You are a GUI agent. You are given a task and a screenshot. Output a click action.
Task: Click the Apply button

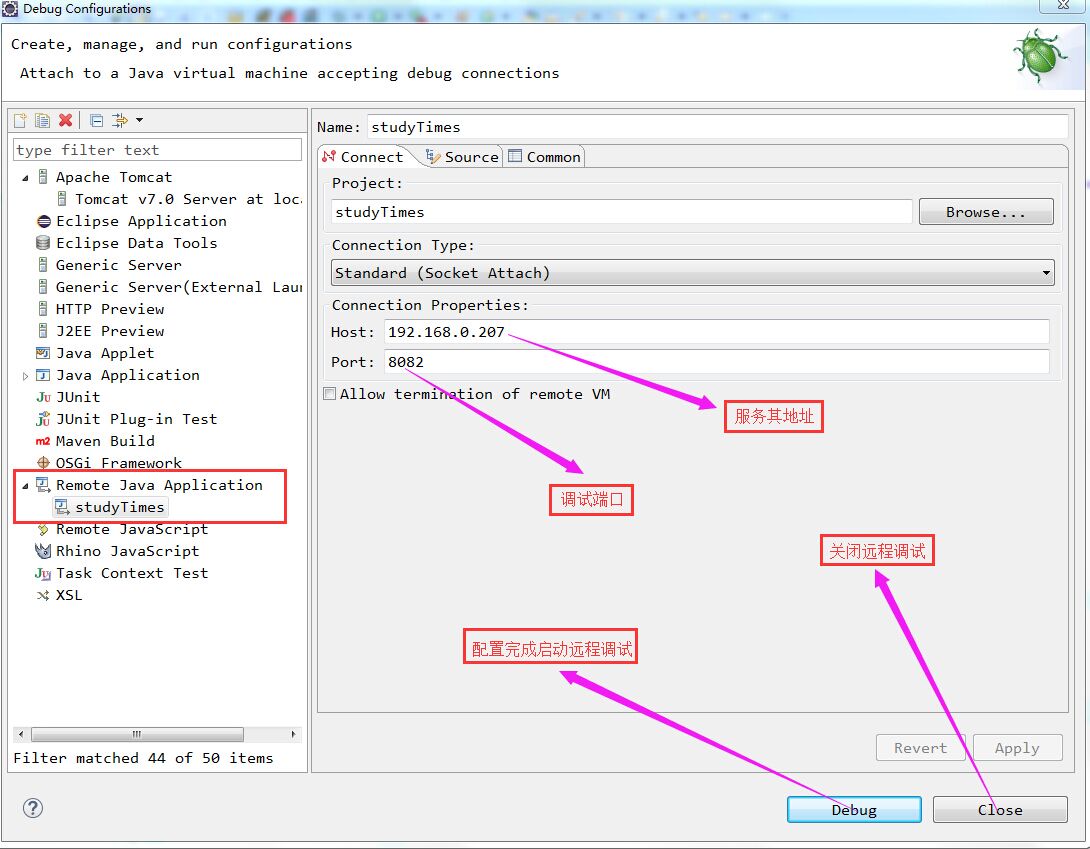(x=1017, y=748)
